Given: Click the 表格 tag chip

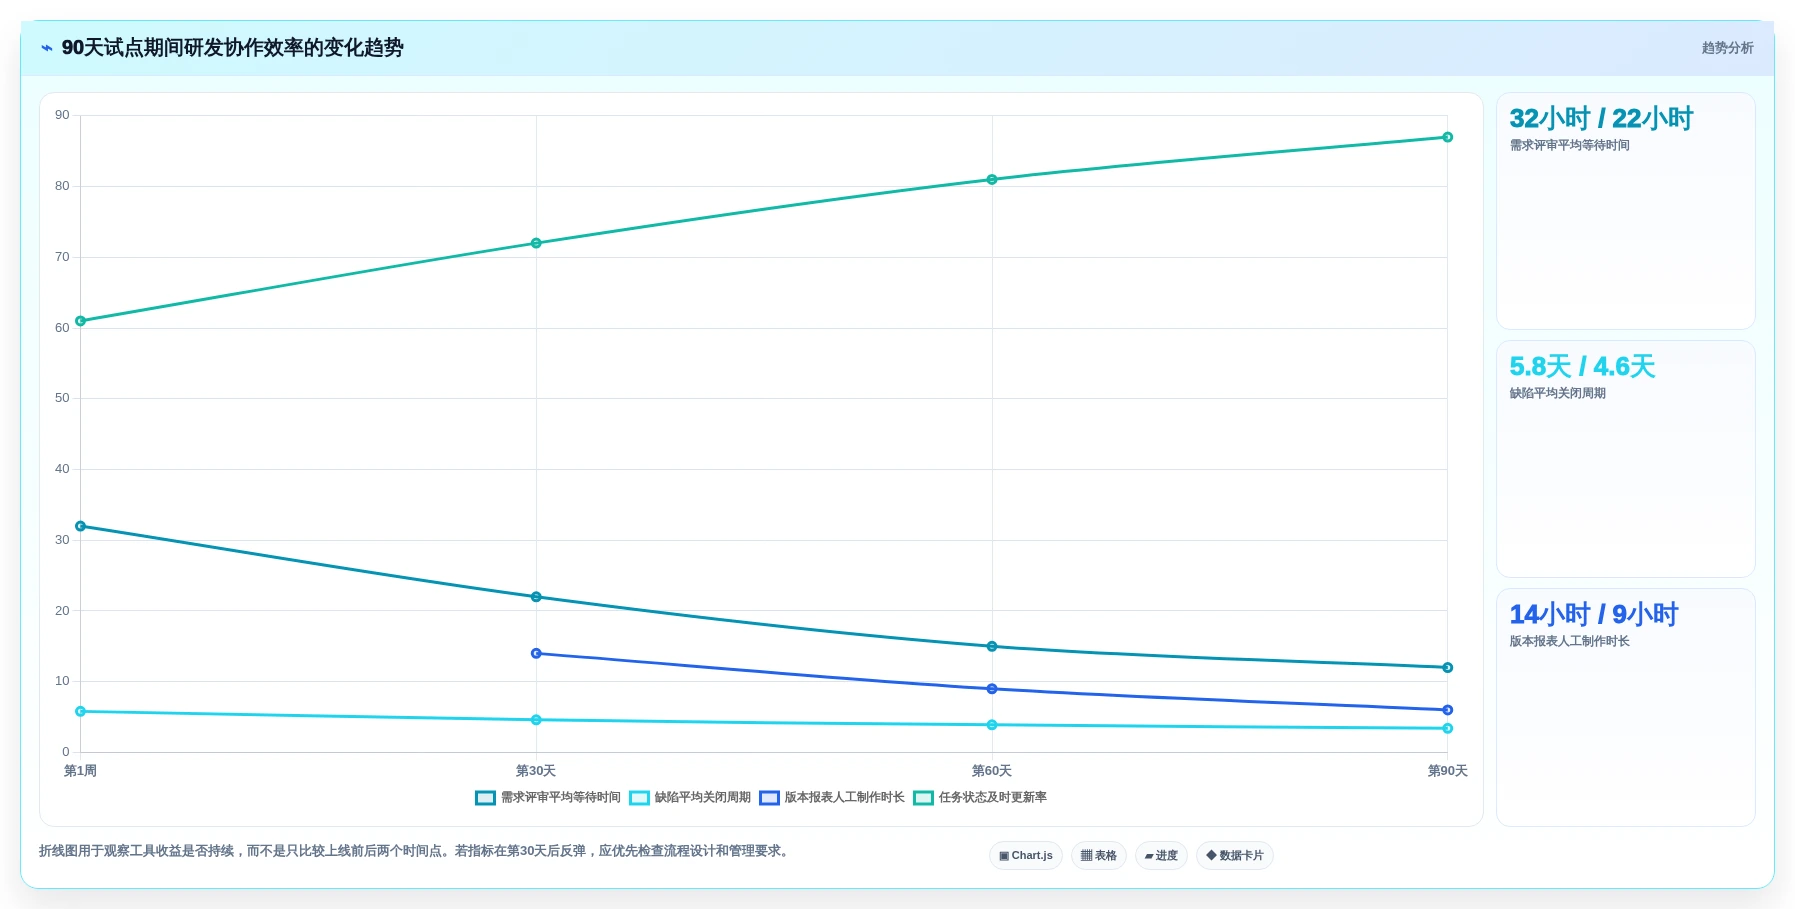Looking at the screenshot, I should pos(1099,856).
